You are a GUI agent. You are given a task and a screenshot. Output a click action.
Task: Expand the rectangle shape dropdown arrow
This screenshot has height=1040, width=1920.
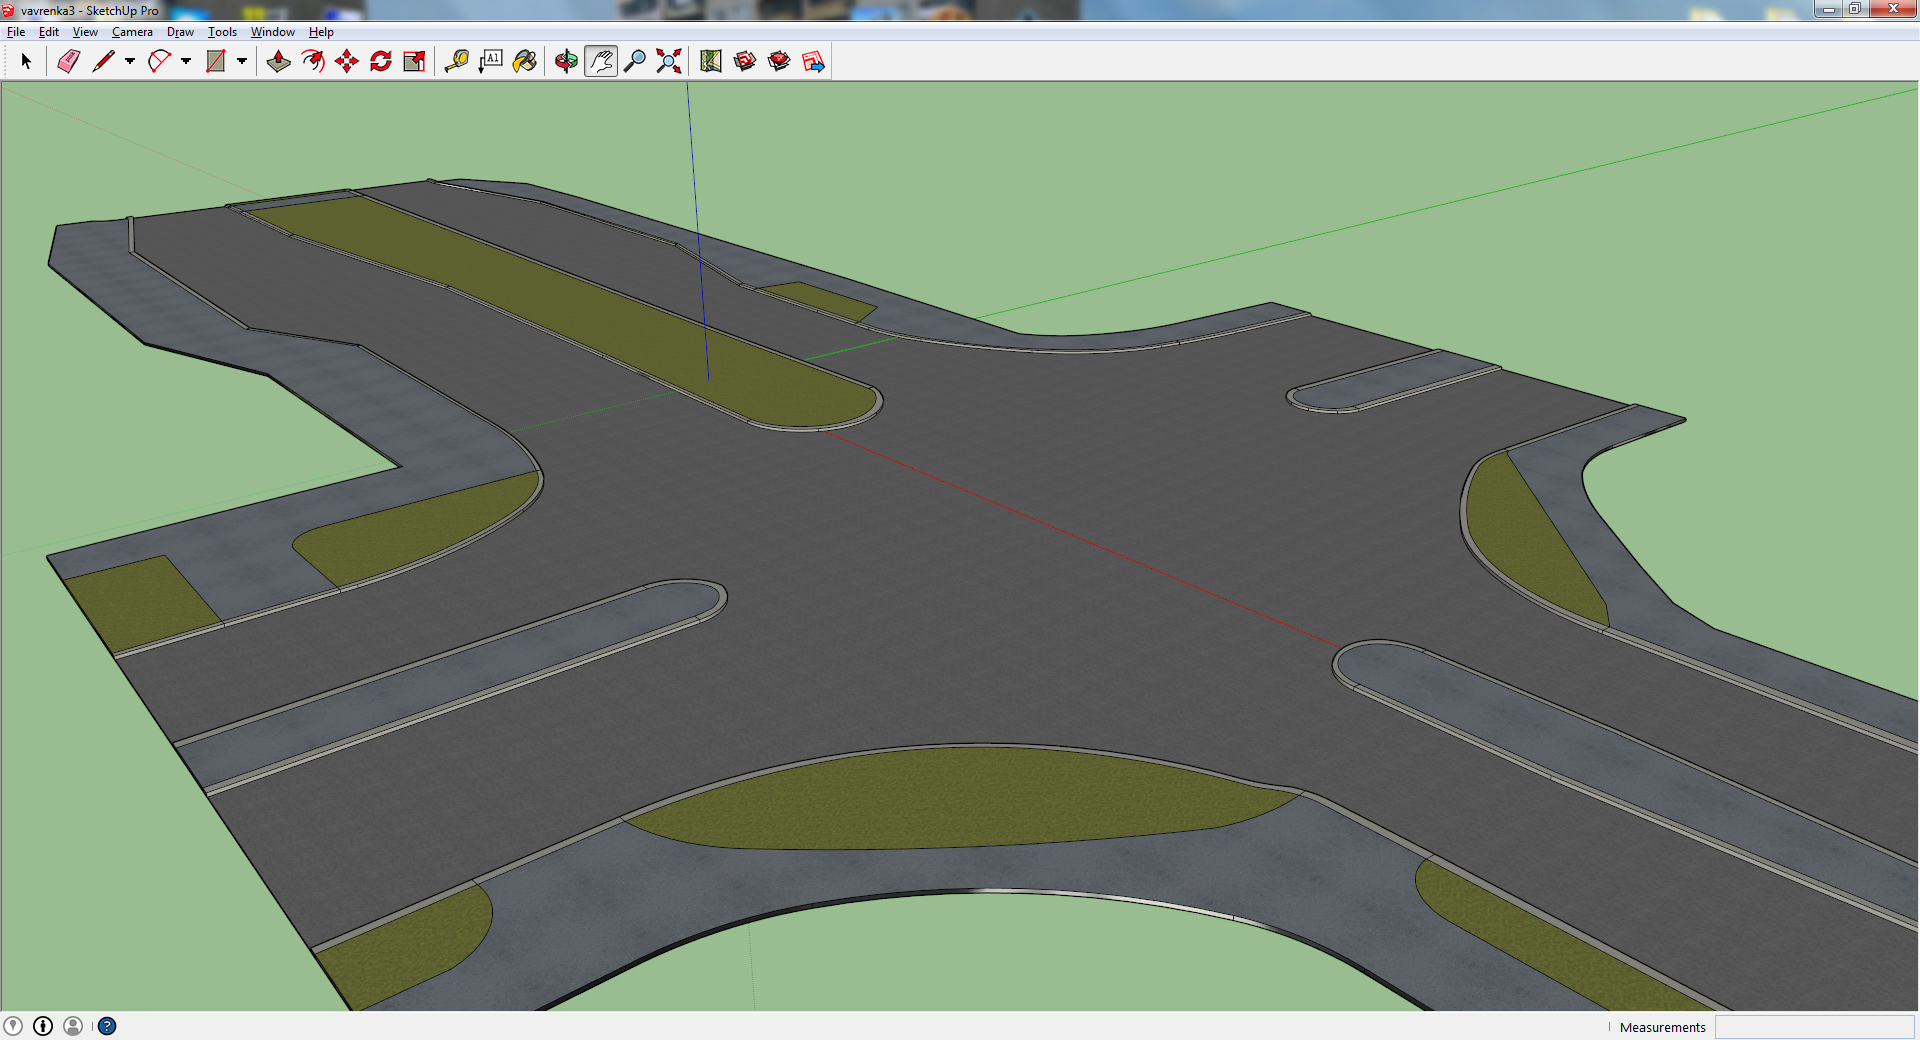(x=242, y=62)
